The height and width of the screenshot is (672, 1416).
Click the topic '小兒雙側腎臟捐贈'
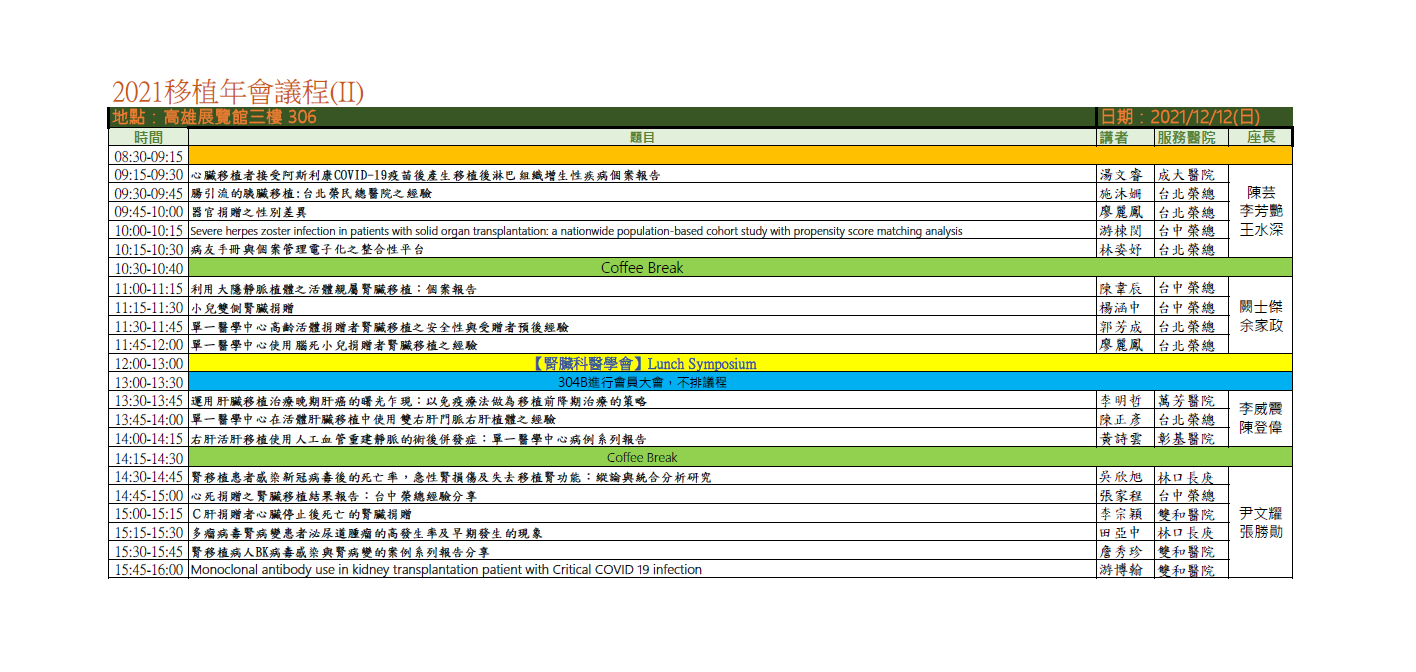pyautogui.click(x=243, y=308)
